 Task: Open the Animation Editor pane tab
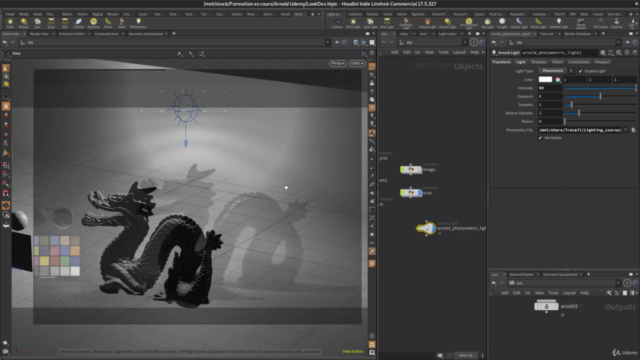point(72,33)
